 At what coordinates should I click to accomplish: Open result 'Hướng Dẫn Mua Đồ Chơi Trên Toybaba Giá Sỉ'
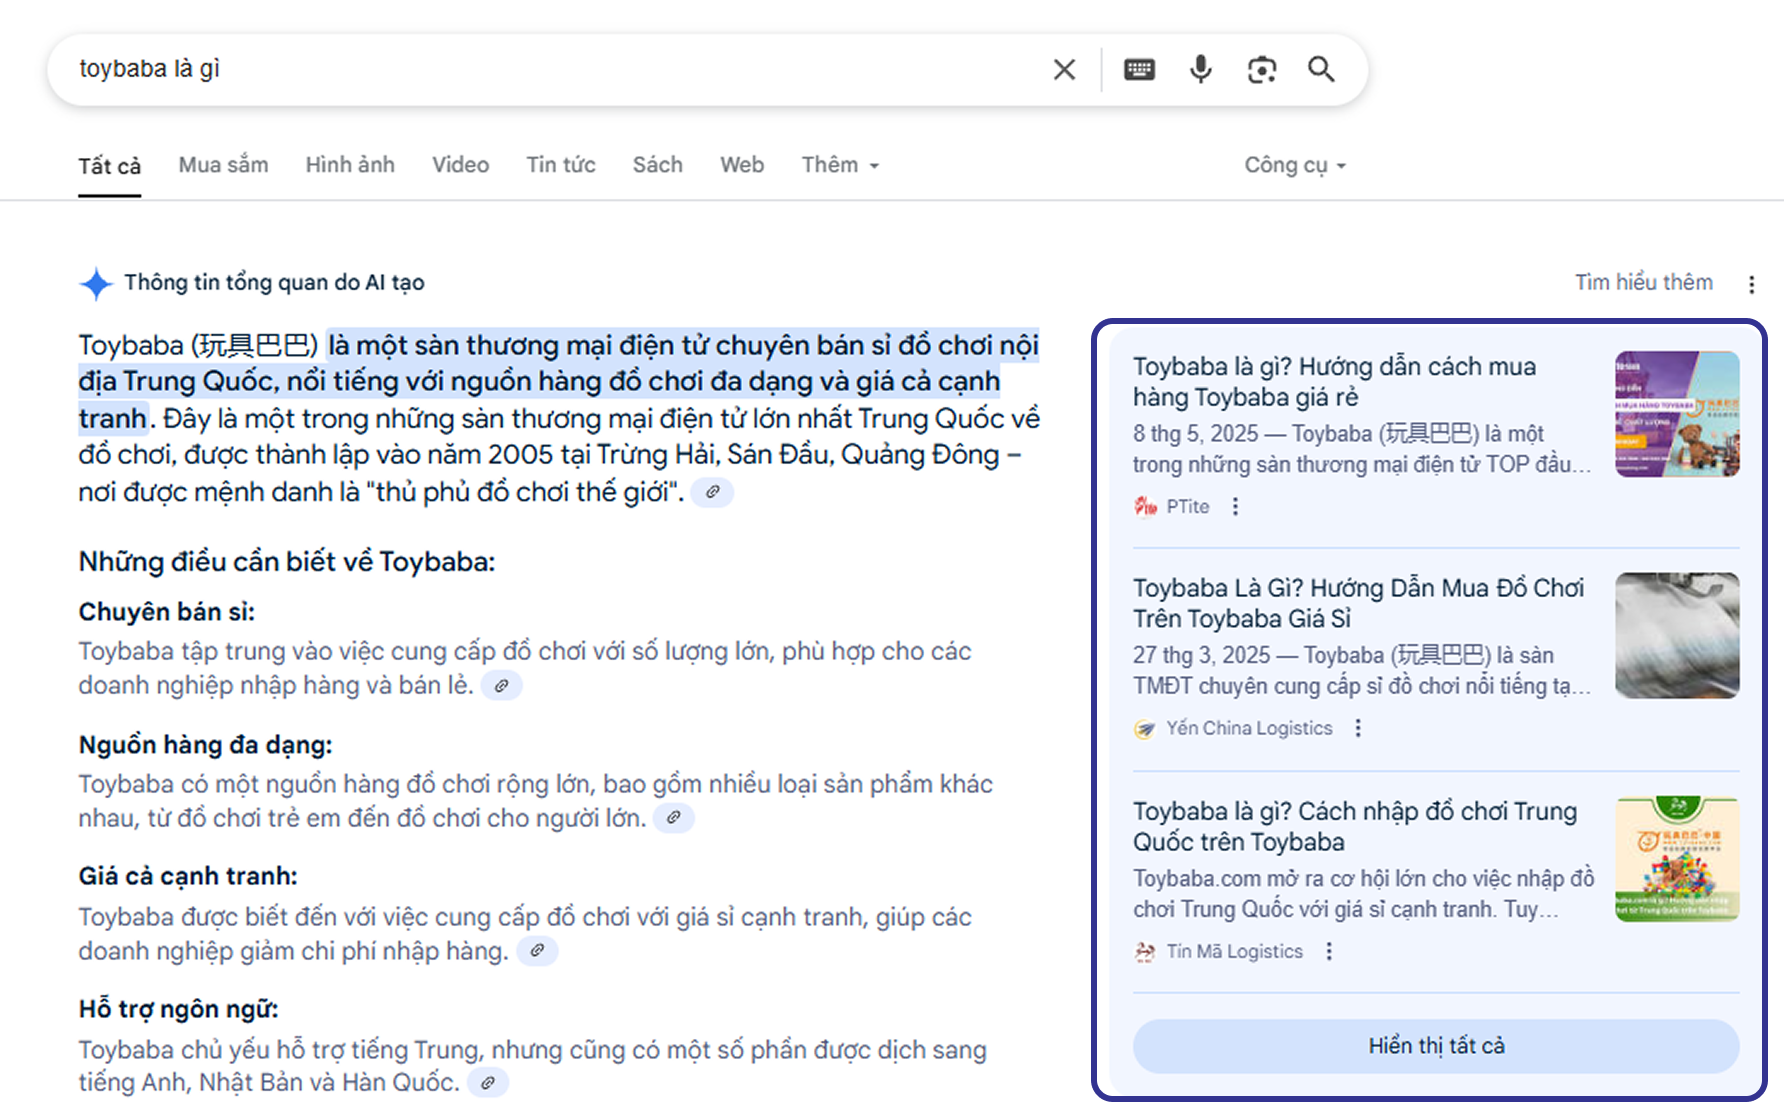point(1359,603)
